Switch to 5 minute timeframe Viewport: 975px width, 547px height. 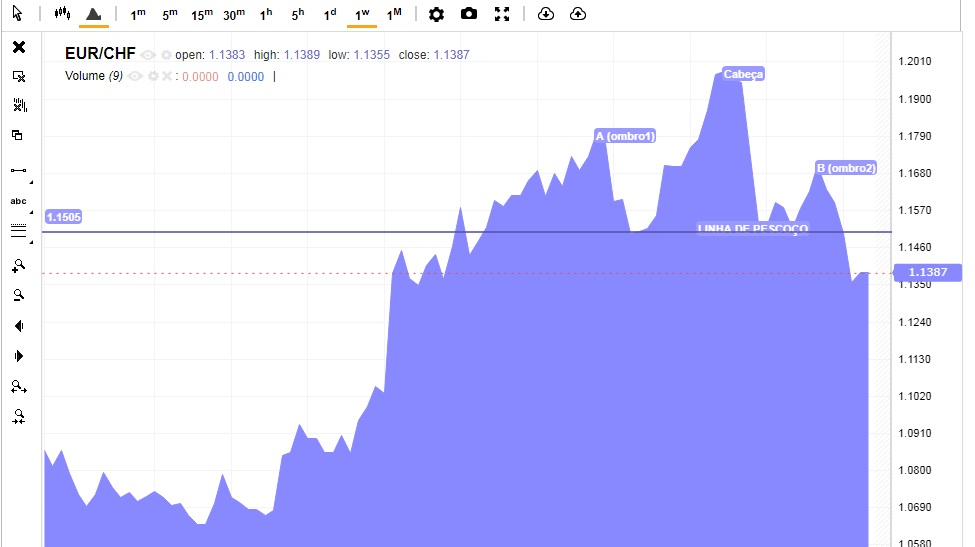(x=170, y=14)
